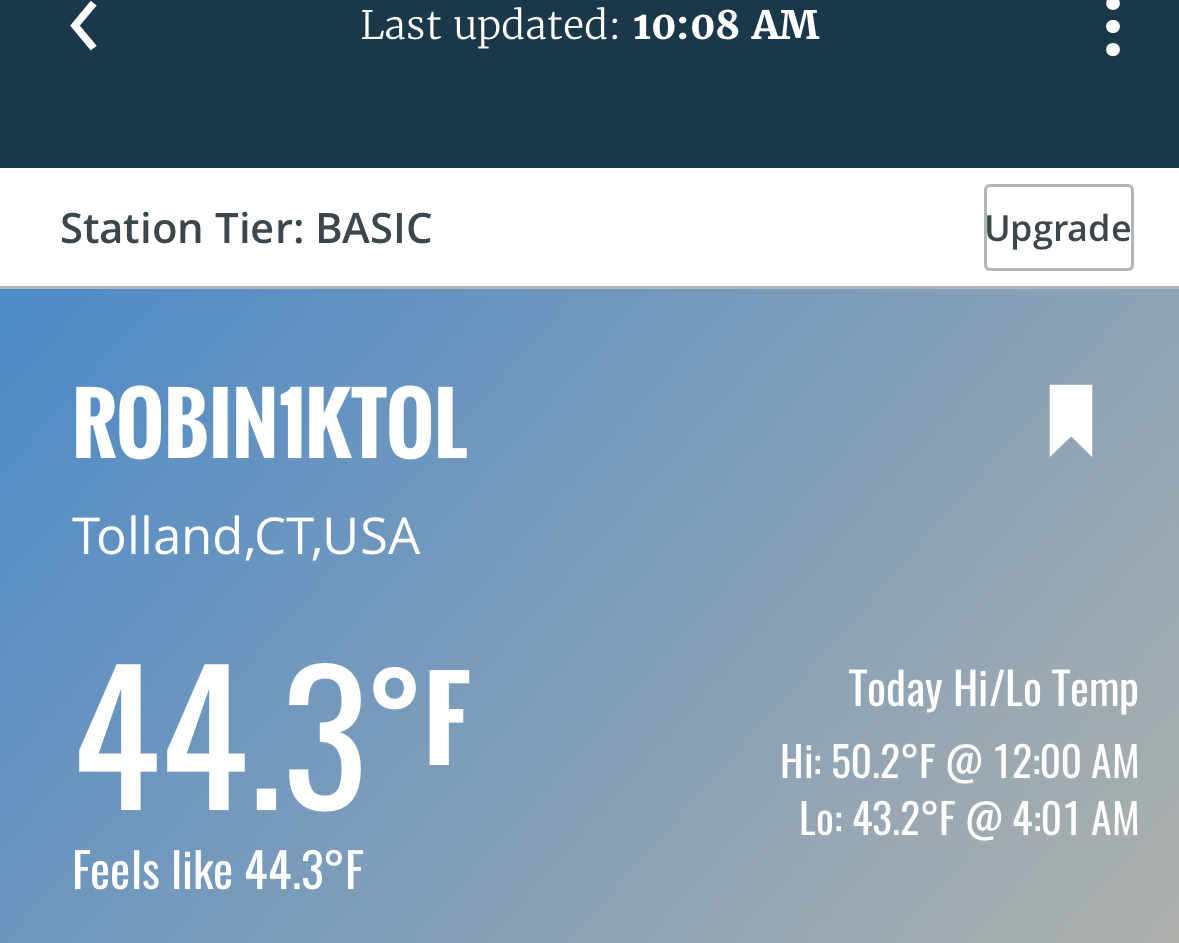Viewport: 1179px width, 943px height.
Task: Tap the Upgrade button
Action: [1059, 227]
